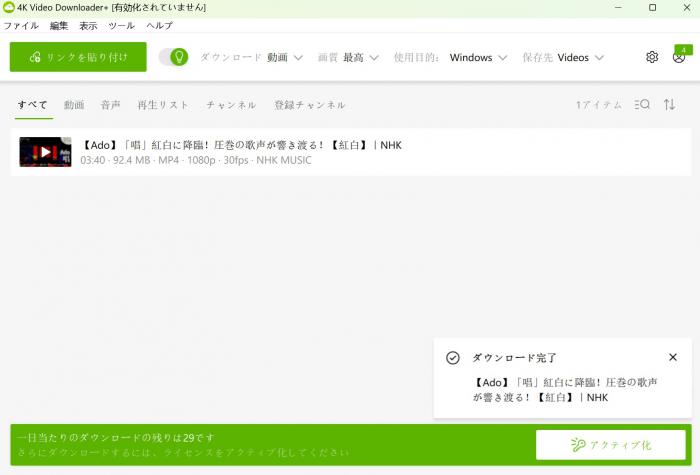This screenshot has width=700, height=475.
Task: Play the Ado video thumbnail
Action: (45, 152)
